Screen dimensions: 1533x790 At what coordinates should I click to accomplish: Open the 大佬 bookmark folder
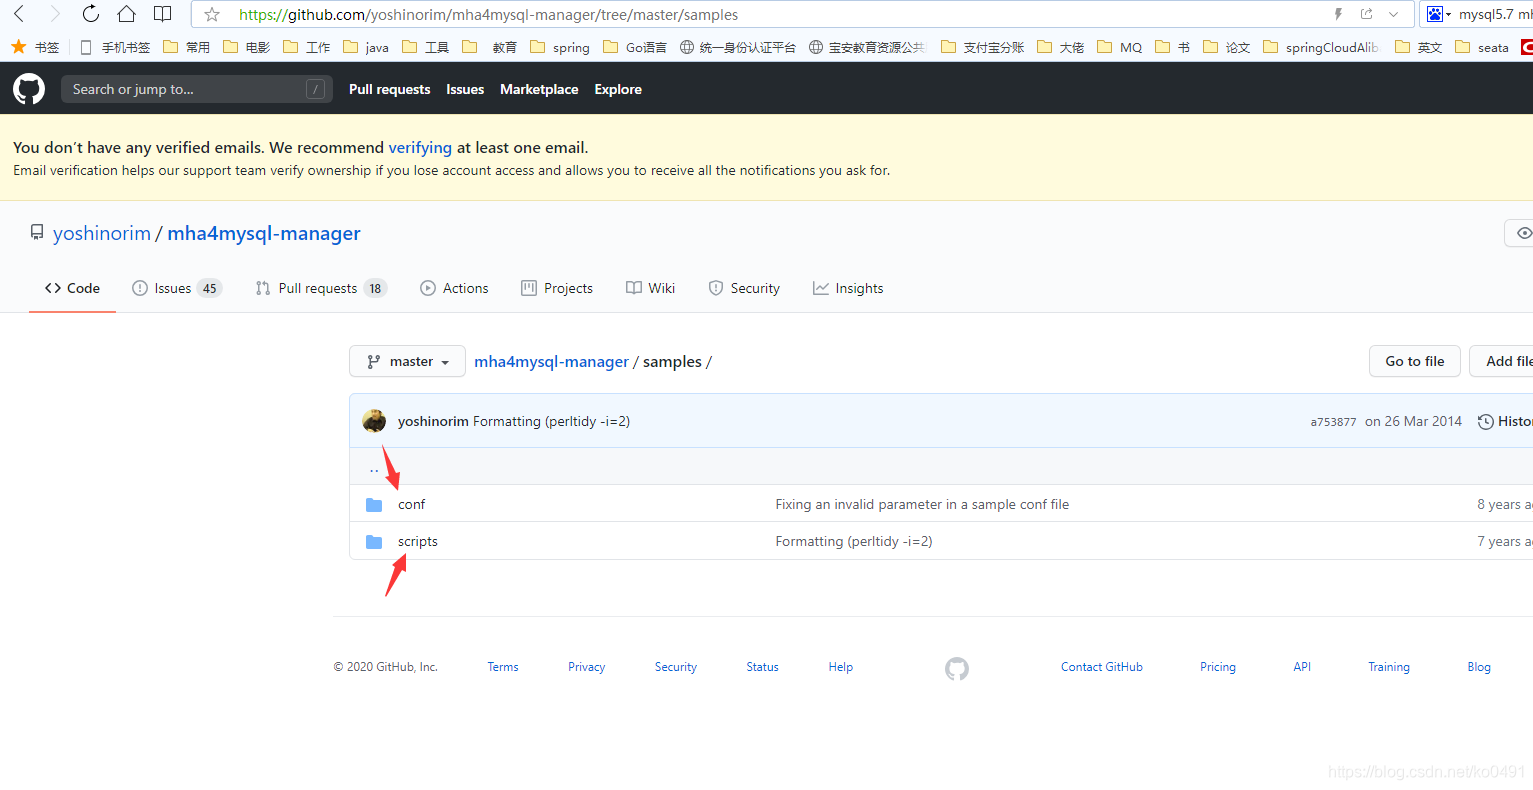coord(1061,47)
